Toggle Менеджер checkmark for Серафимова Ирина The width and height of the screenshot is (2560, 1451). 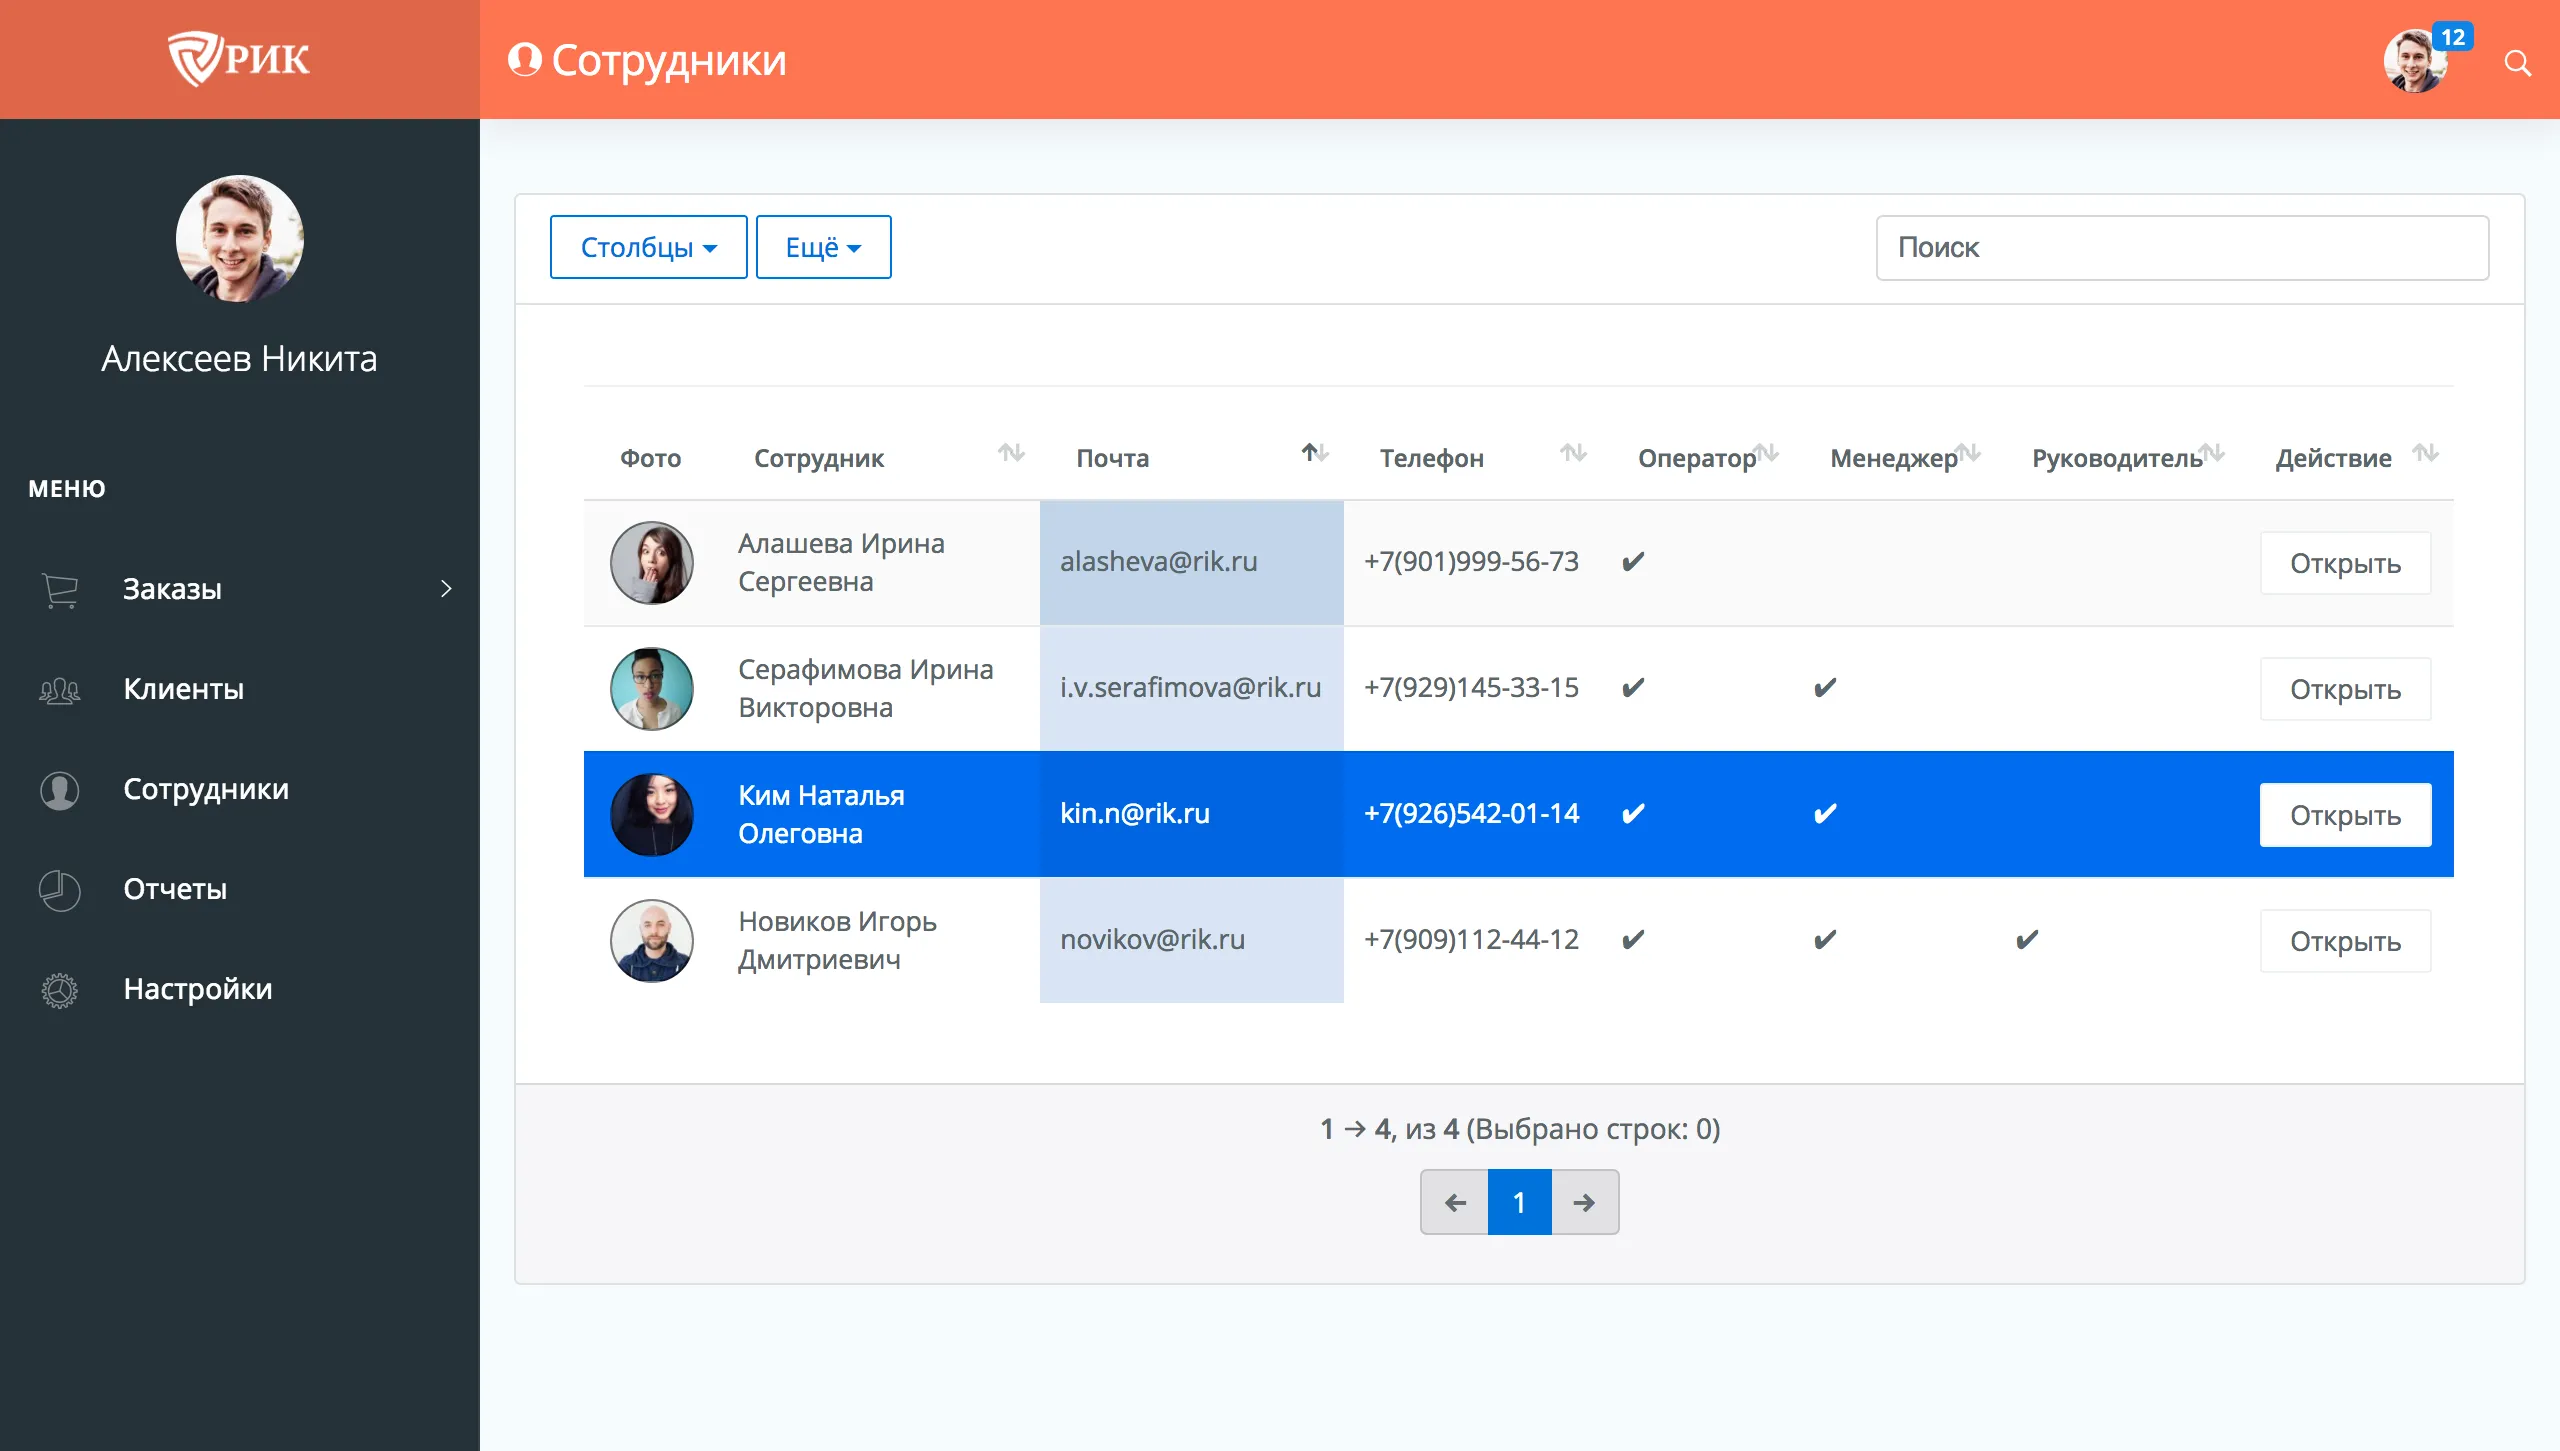tap(1825, 688)
